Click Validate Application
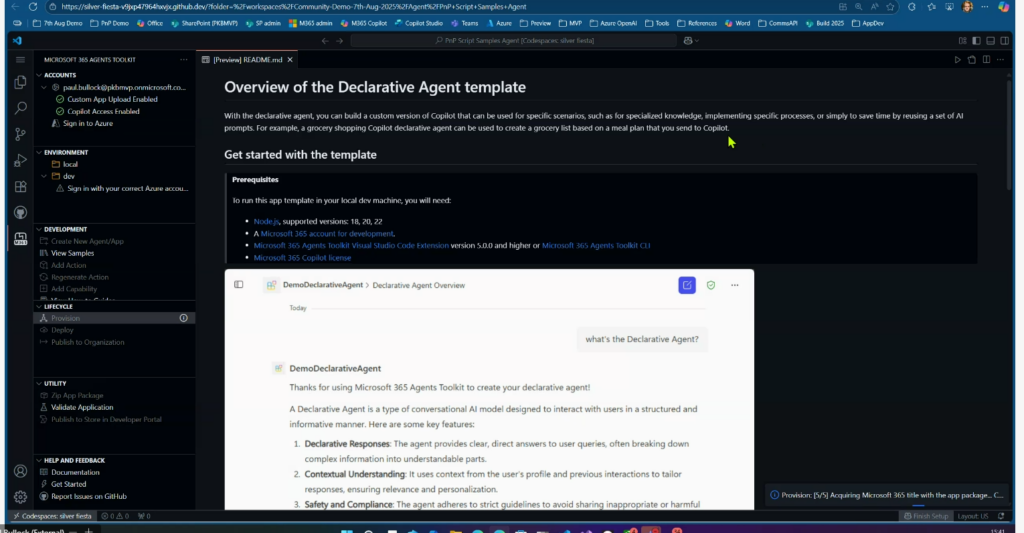Screen dimensions: 1024x533 point(82,408)
